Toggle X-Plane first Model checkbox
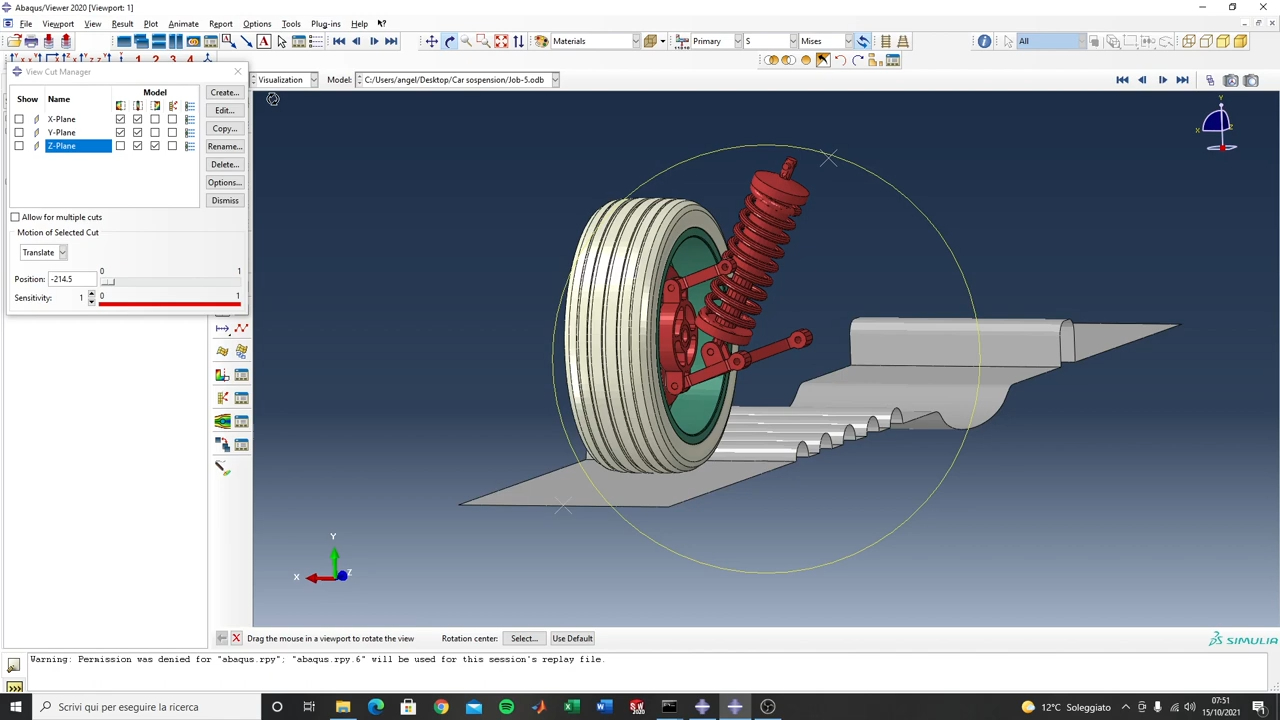This screenshot has width=1280, height=720. [120, 119]
